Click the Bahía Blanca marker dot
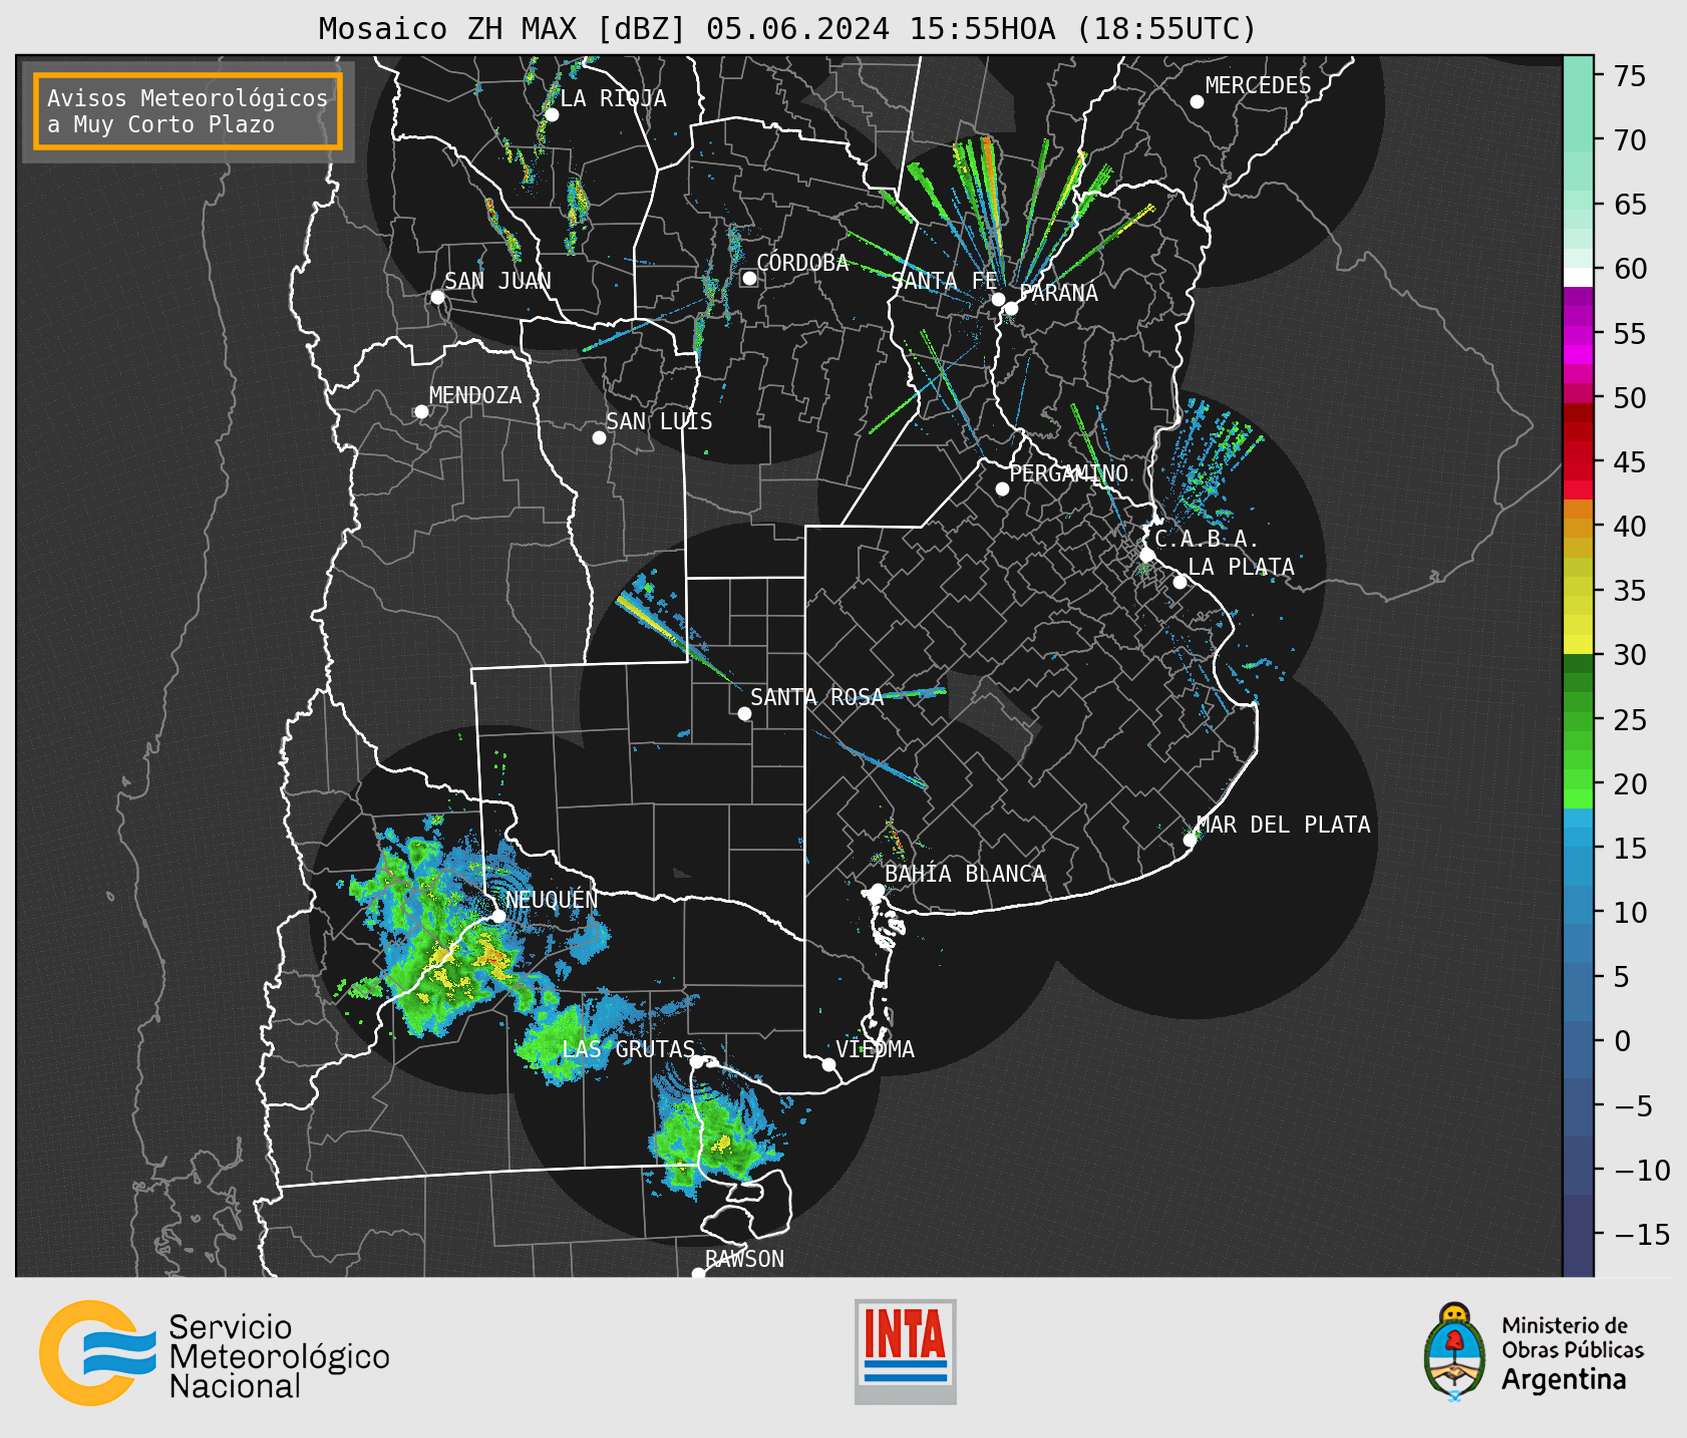Screen dimensions: 1687x1438 point(877,890)
